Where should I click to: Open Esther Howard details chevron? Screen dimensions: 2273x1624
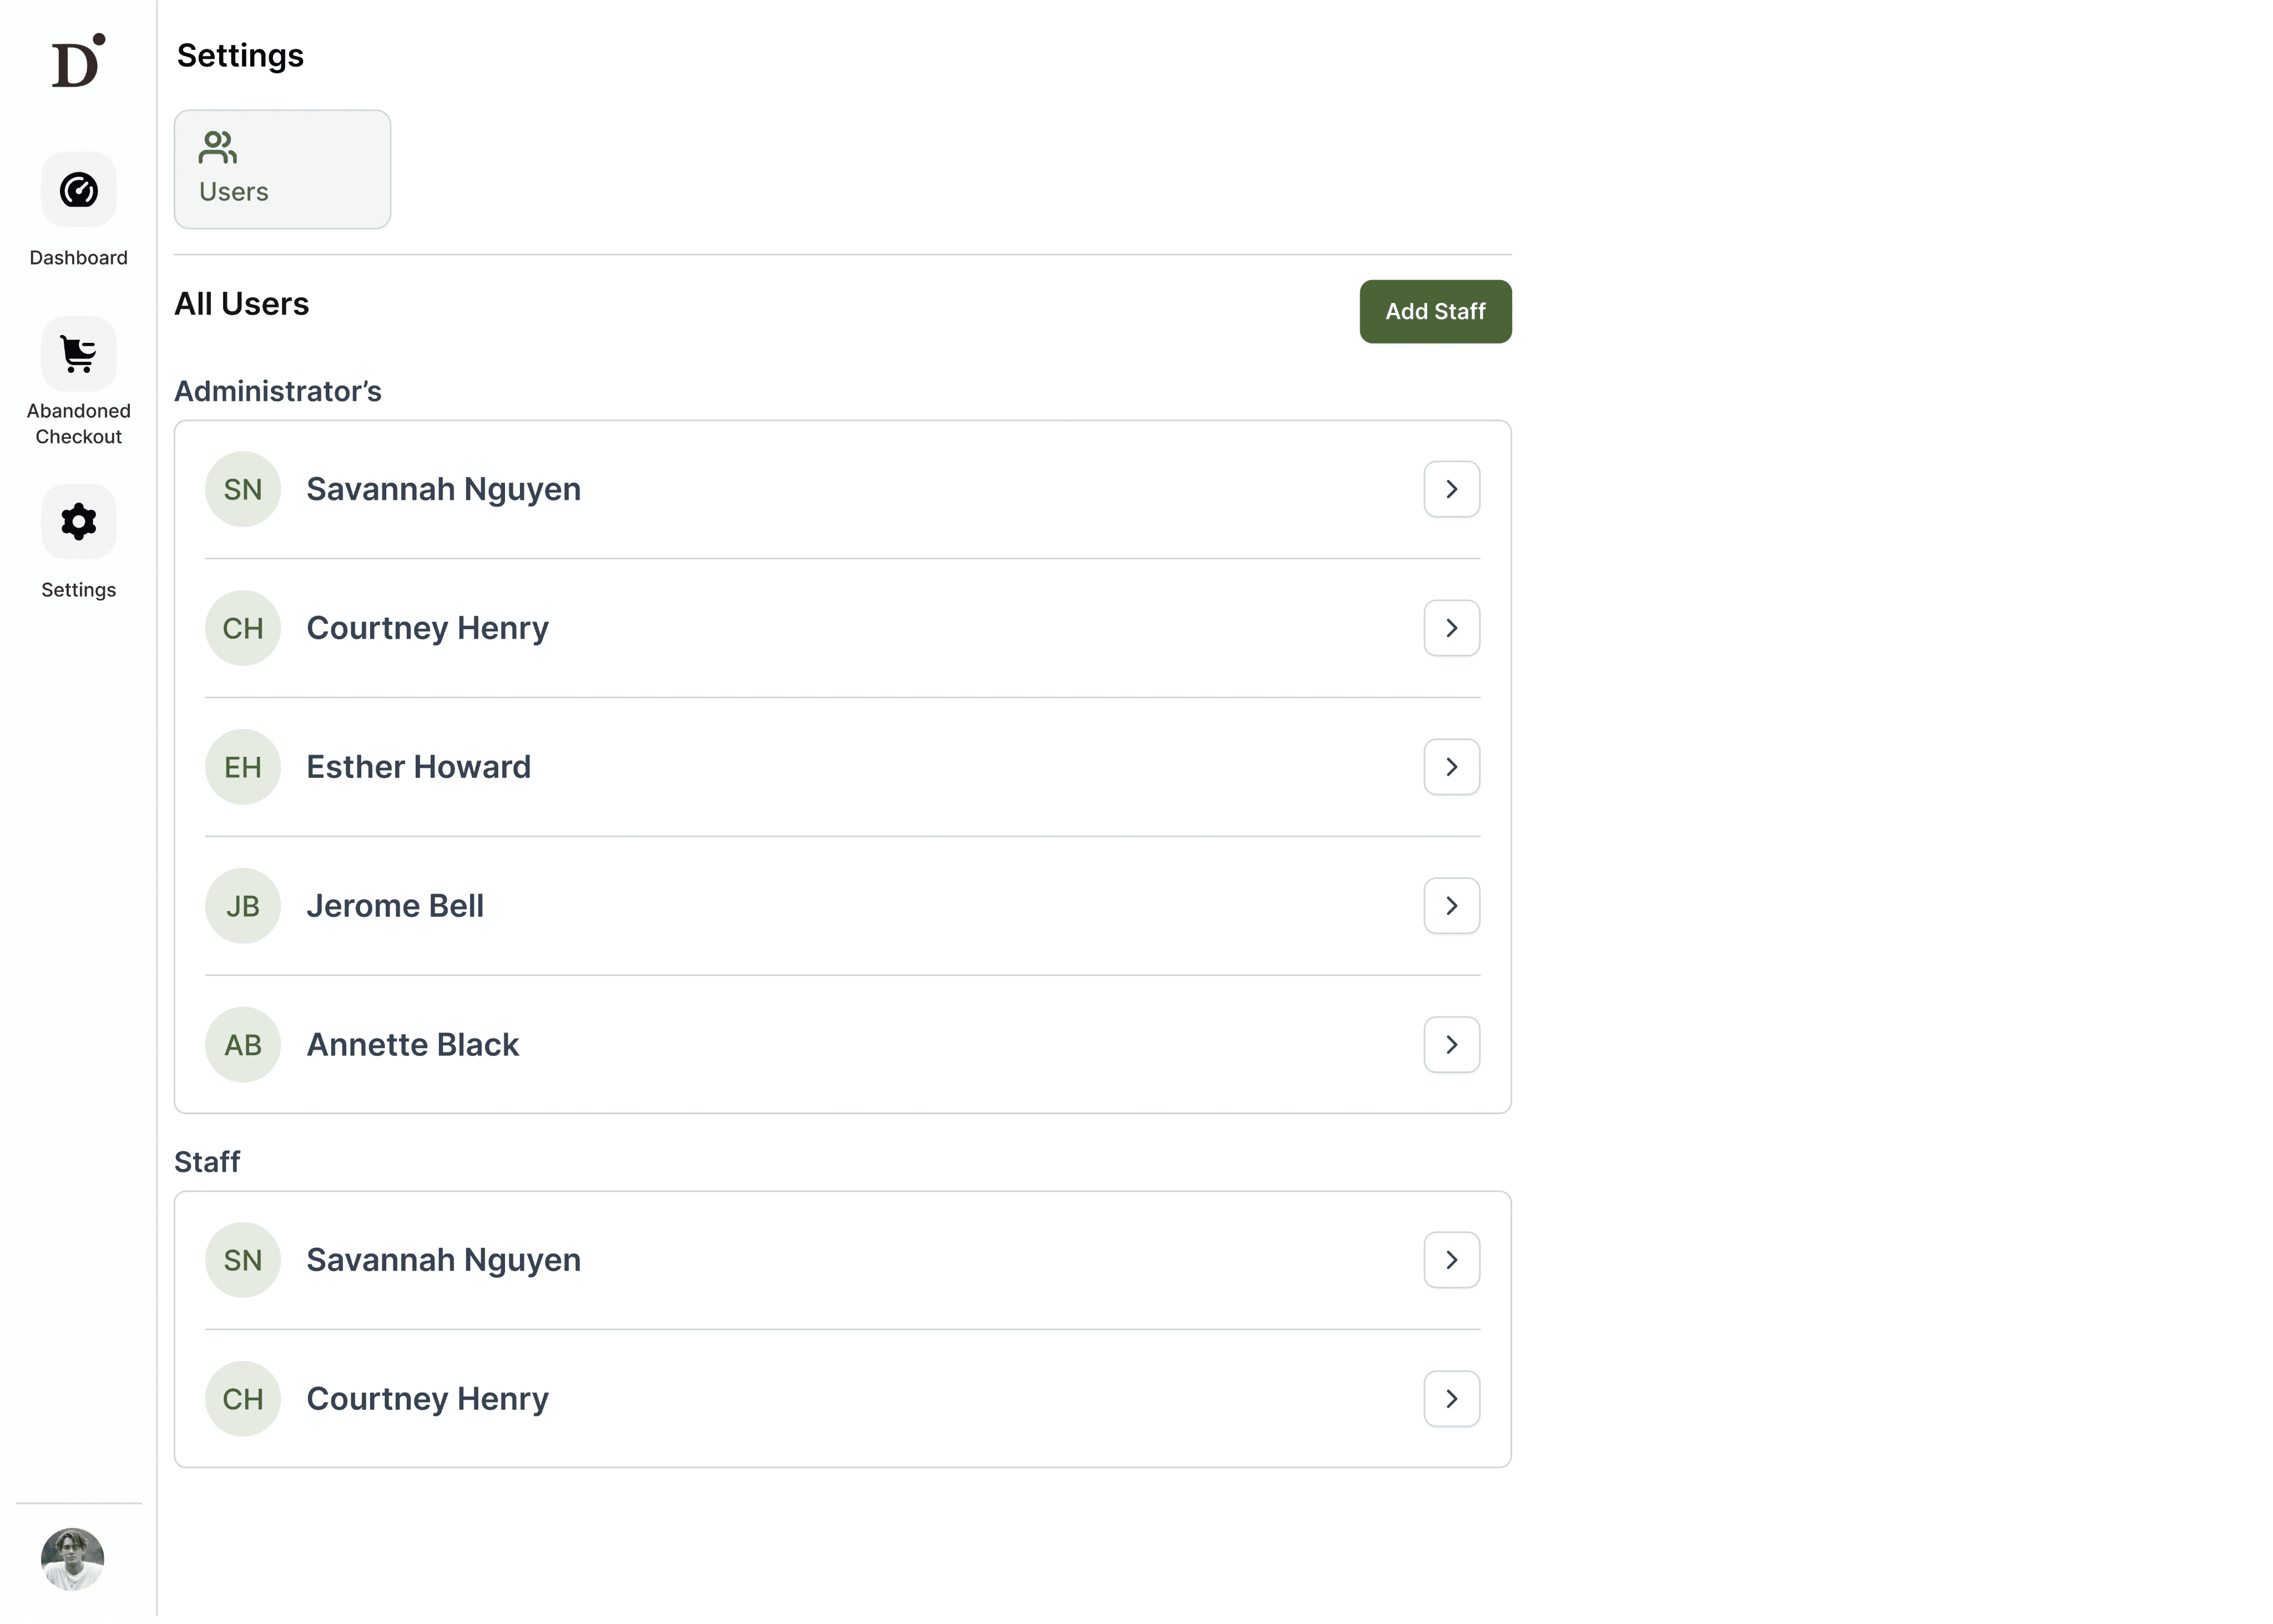tap(1452, 768)
